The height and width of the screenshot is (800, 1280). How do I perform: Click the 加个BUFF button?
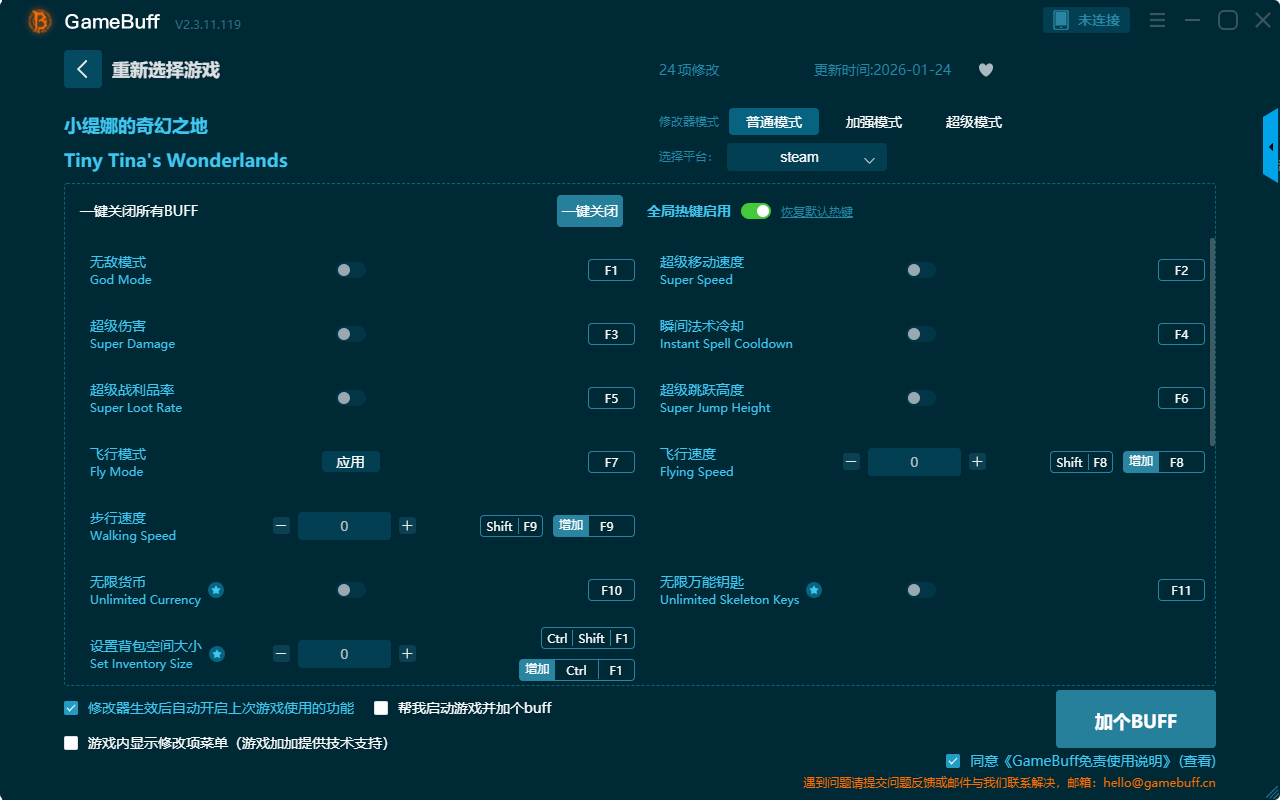[x=1135, y=719]
